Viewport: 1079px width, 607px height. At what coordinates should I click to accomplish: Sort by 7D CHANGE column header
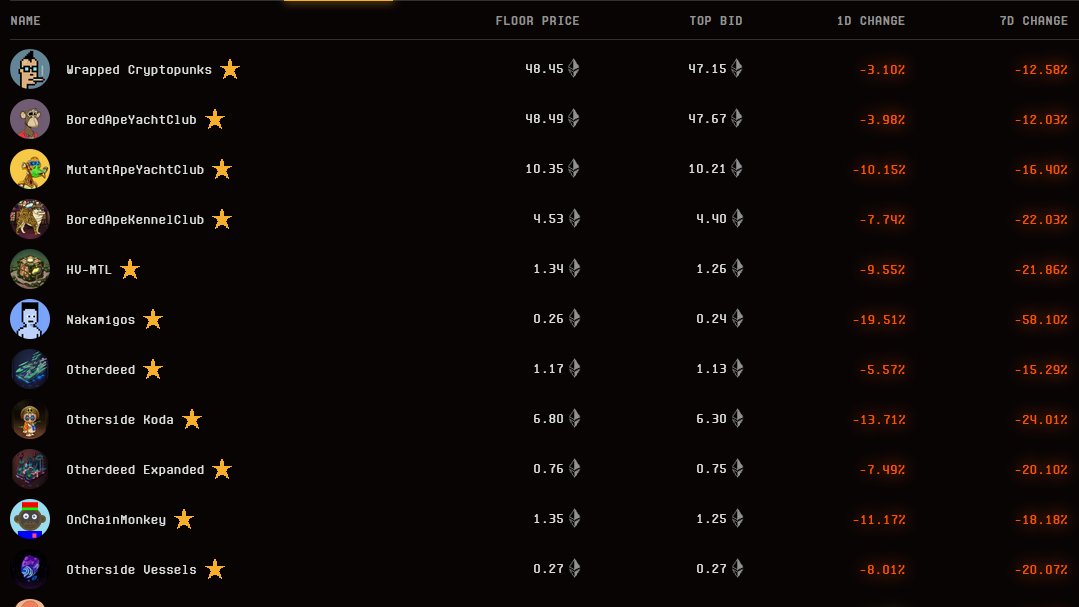(1034, 21)
